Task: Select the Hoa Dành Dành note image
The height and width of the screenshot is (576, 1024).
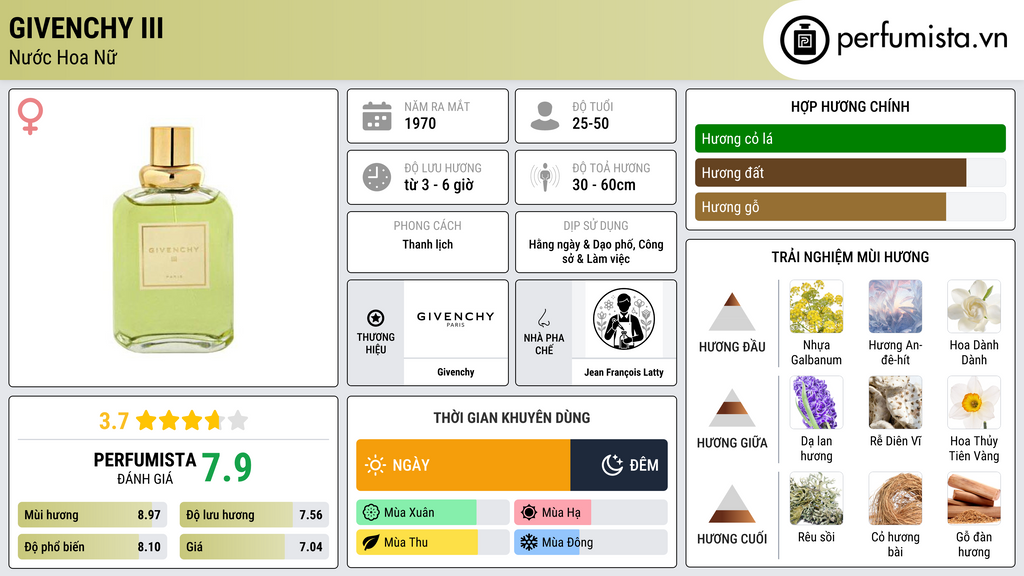Action: pos(974,307)
